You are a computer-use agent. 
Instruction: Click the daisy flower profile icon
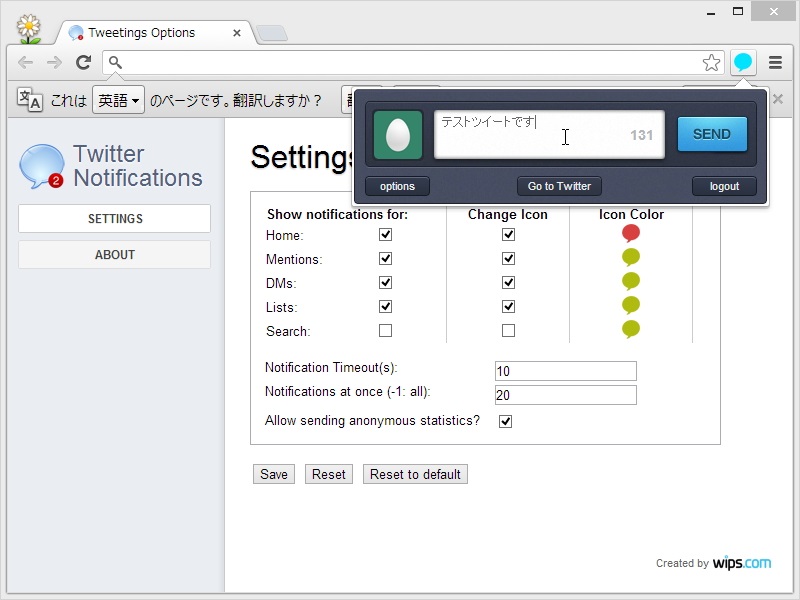[x=29, y=29]
